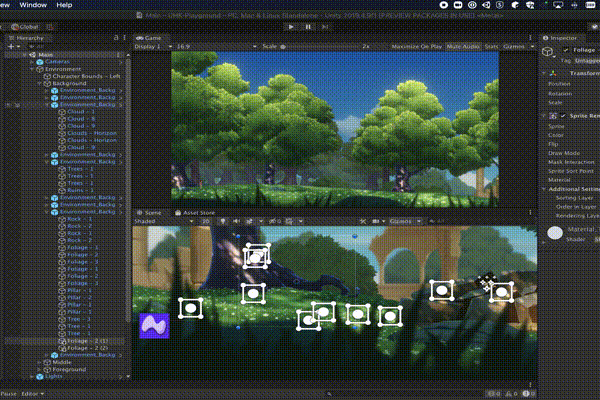This screenshot has height=400, width=600.
Task: Switch to the Hierarchy tab
Action: click(x=26, y=38)
